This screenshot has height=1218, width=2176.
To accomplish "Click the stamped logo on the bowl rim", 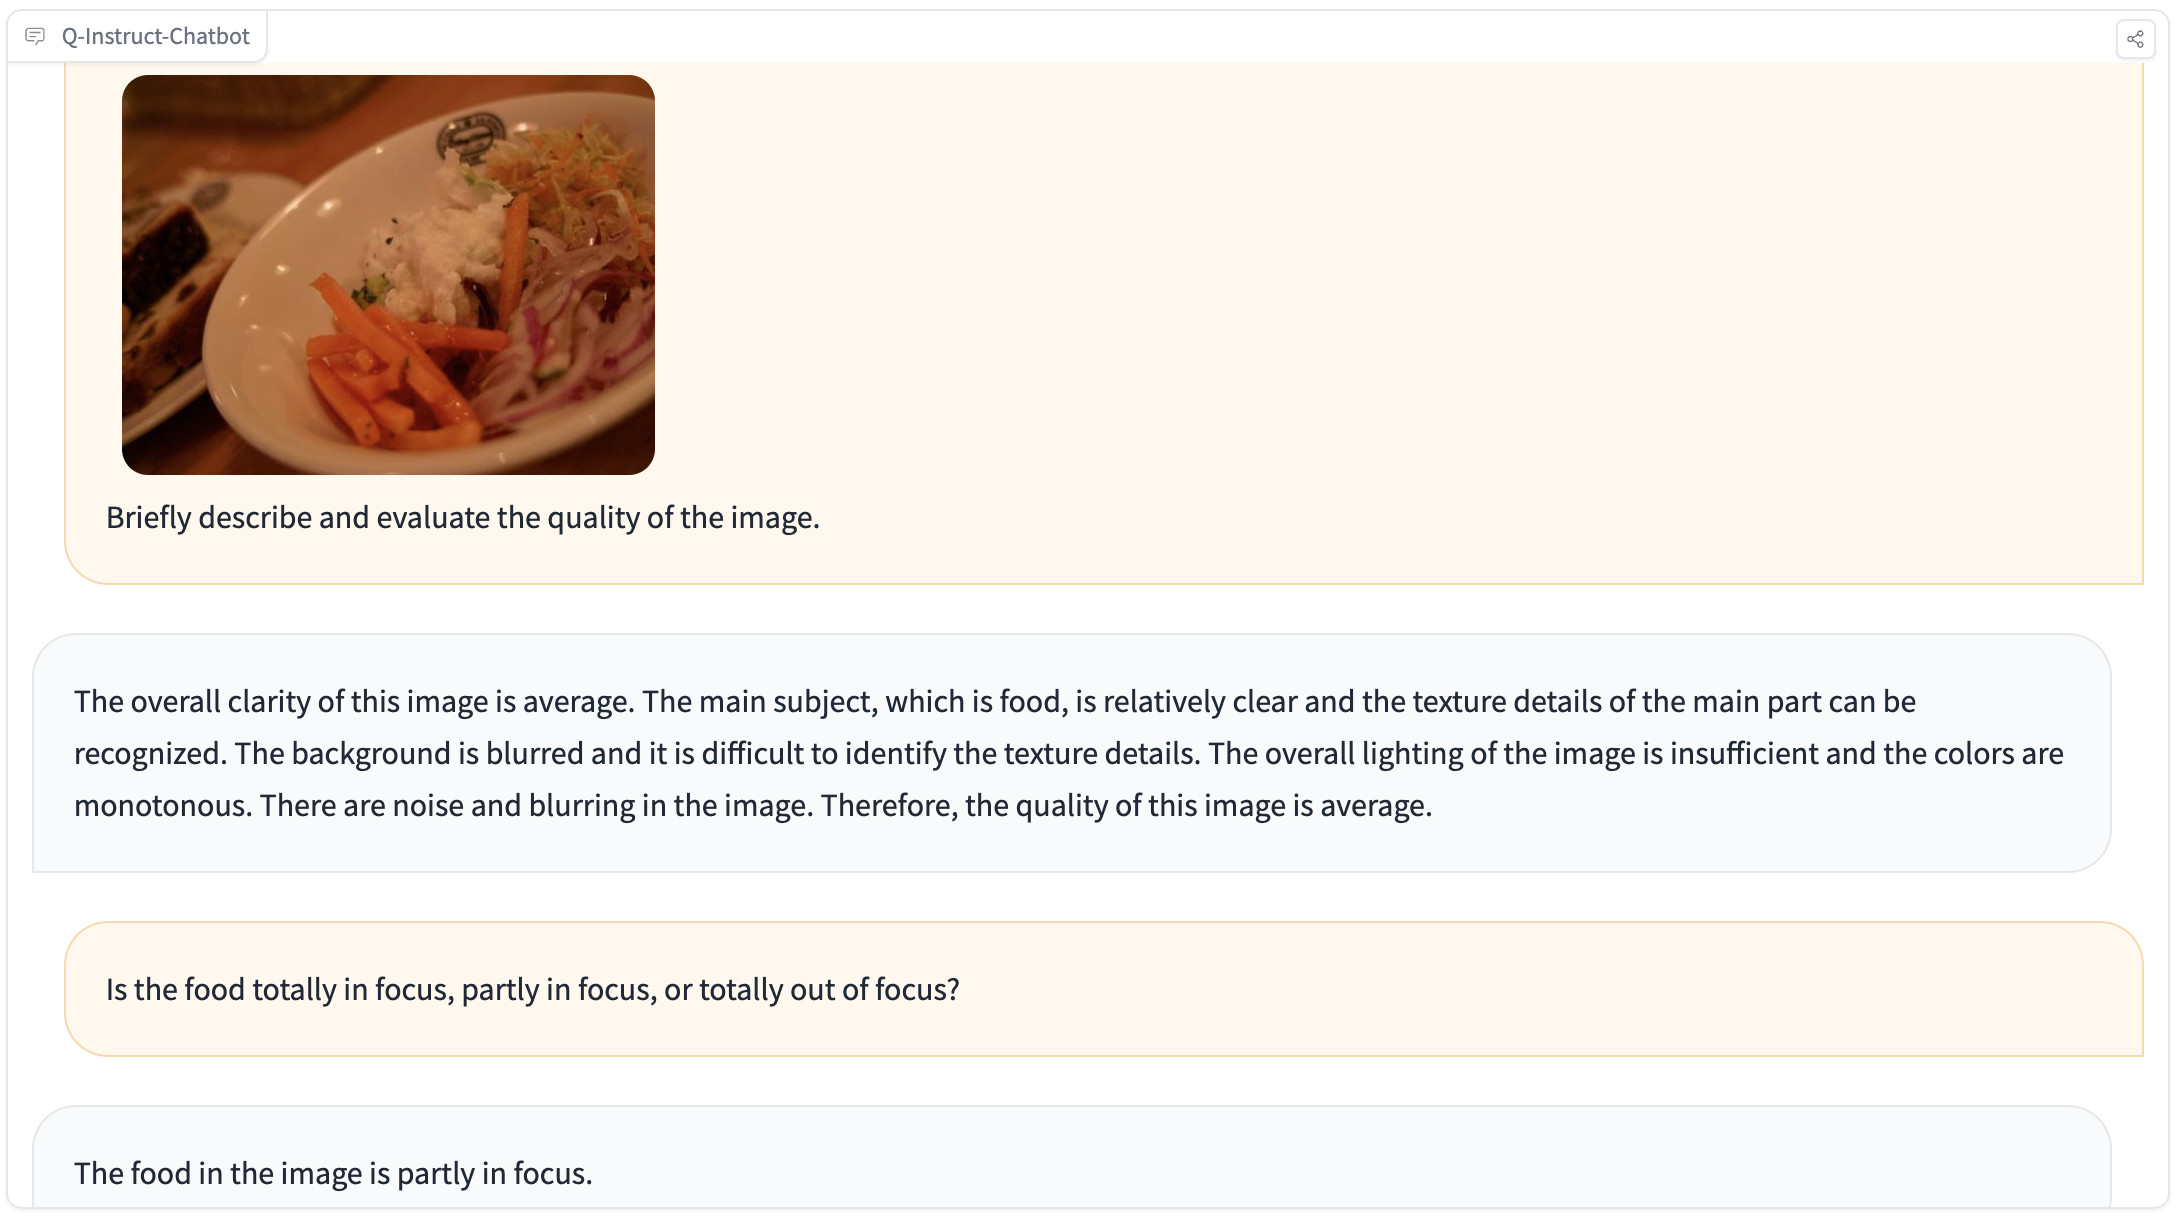I will tap(470, 140).
